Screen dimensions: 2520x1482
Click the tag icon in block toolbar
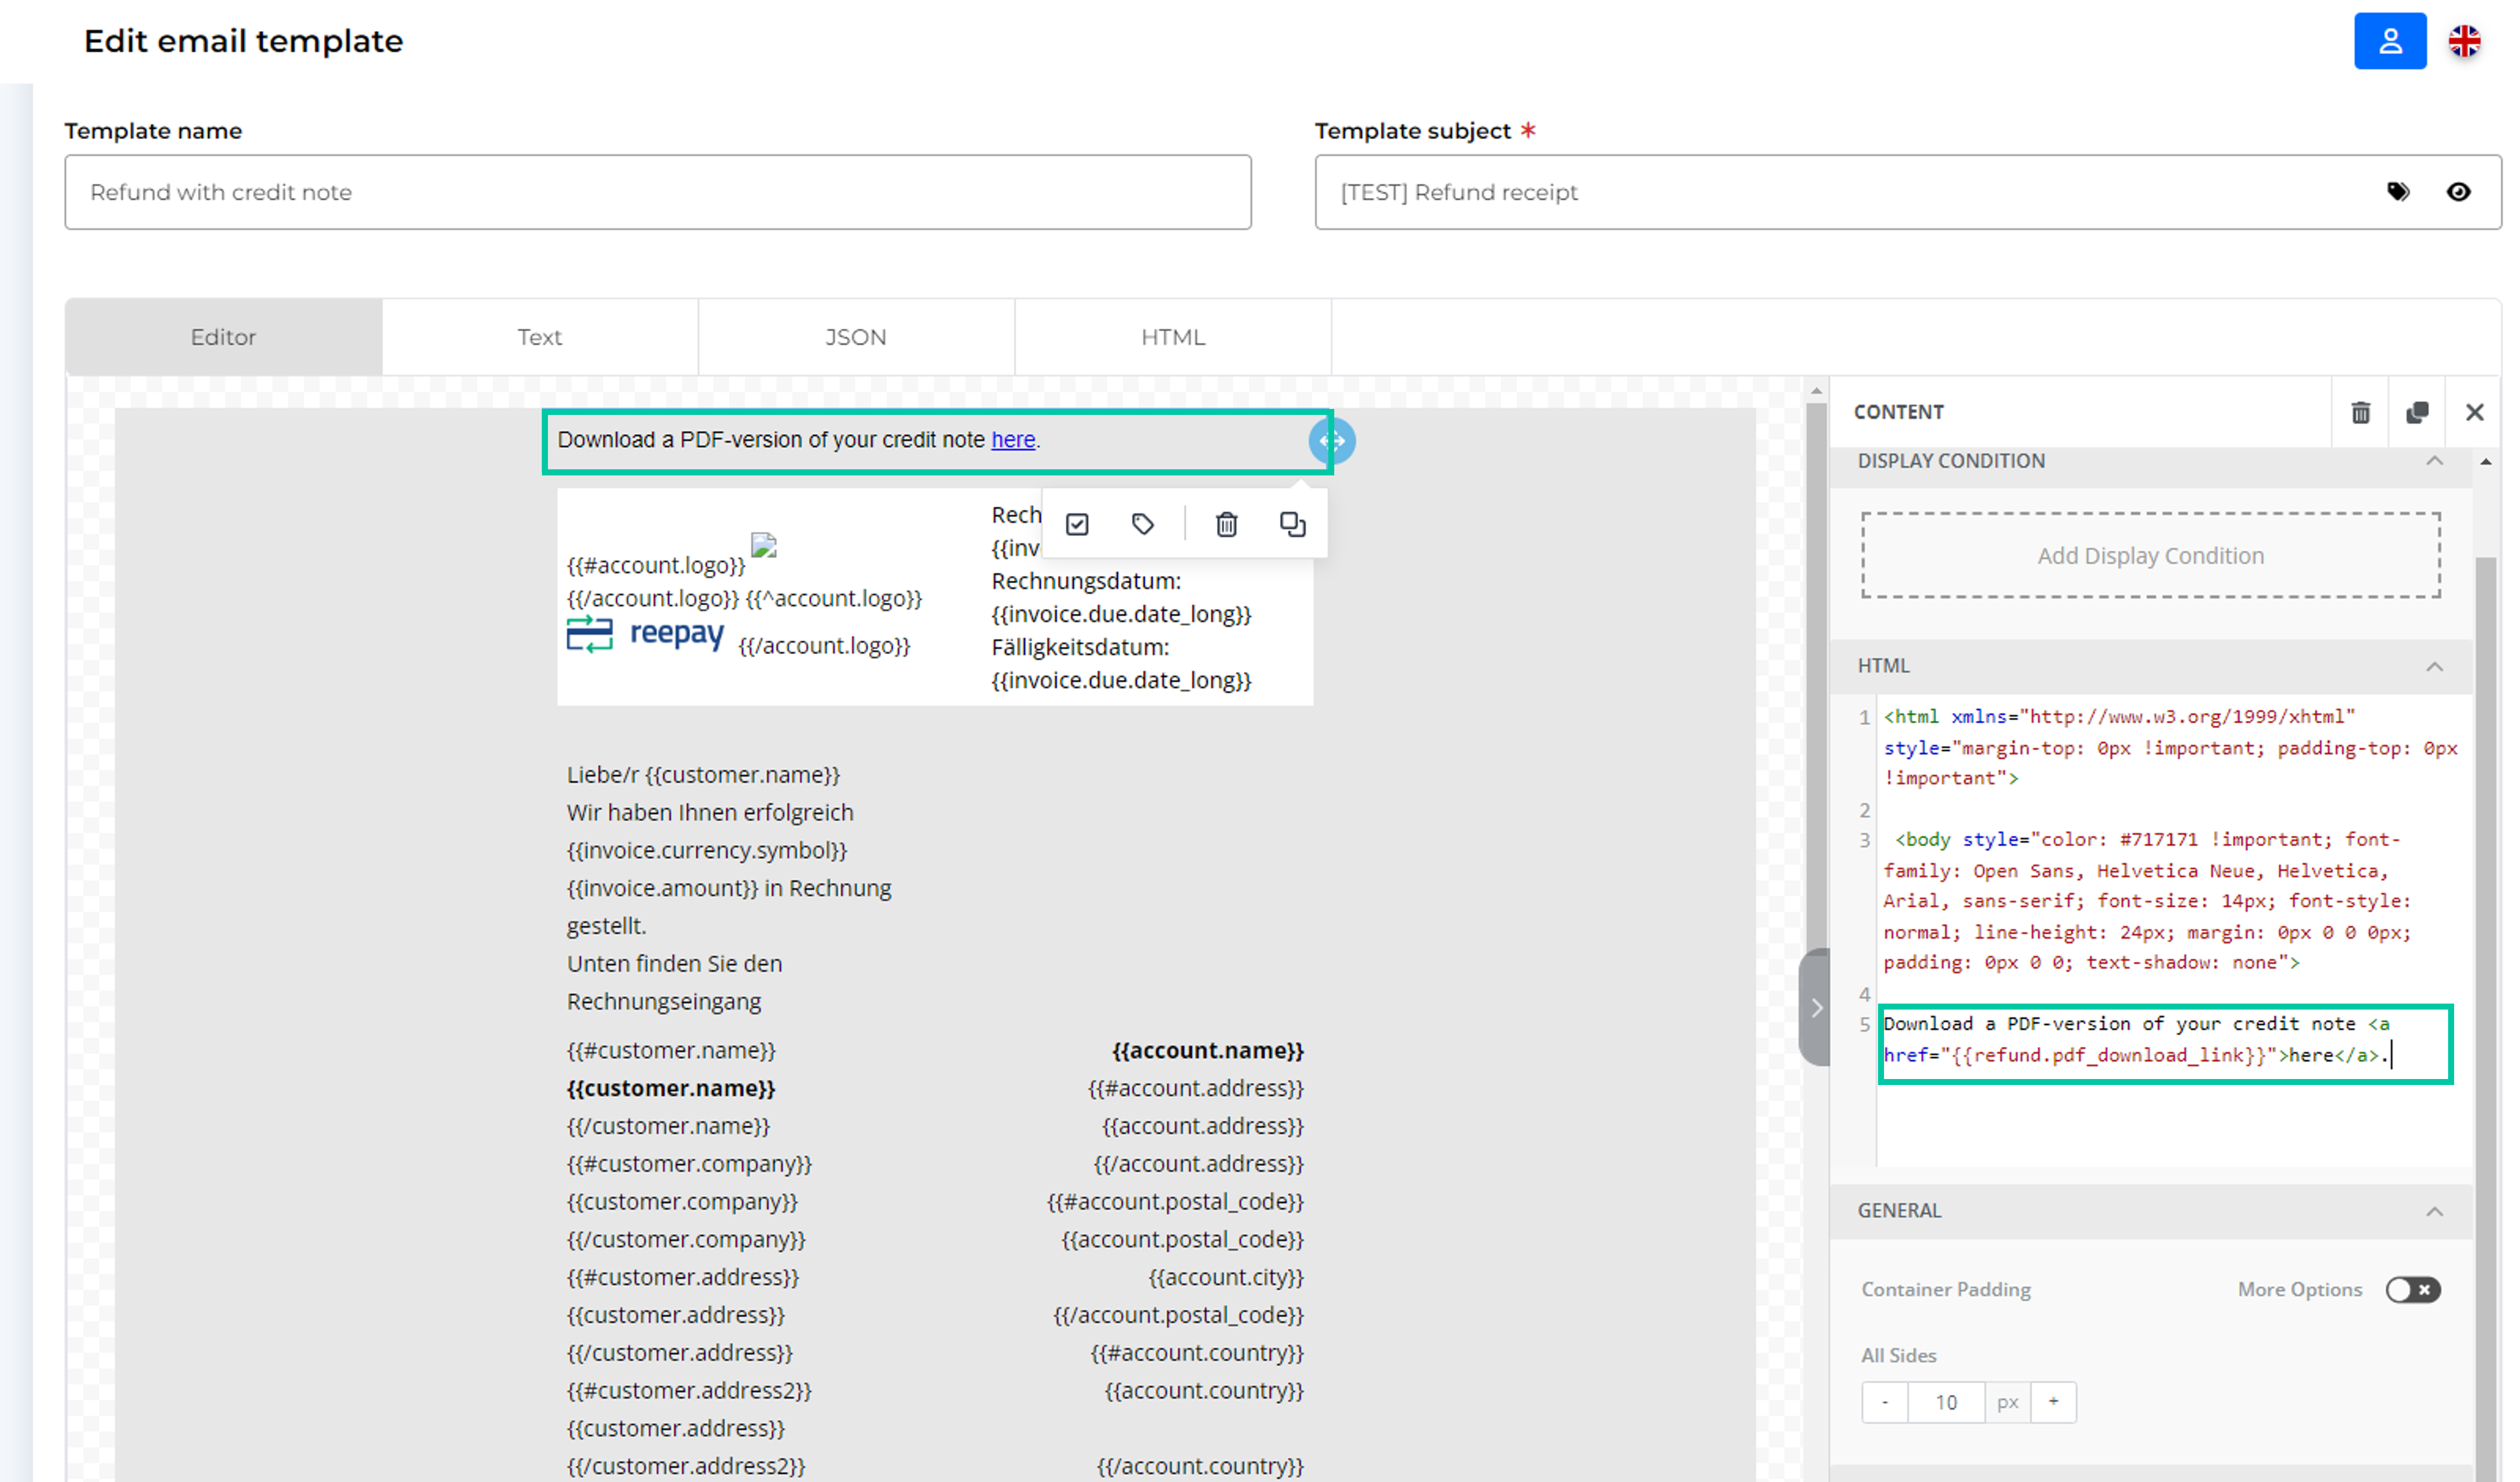click(1143, 524)
